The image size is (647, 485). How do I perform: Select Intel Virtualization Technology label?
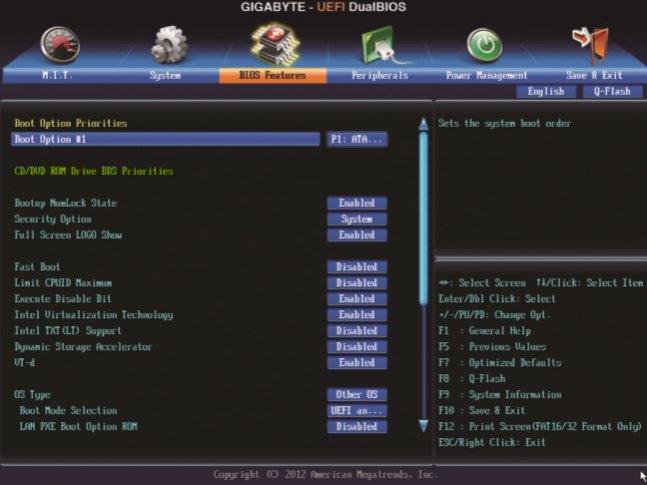[94, 315]
